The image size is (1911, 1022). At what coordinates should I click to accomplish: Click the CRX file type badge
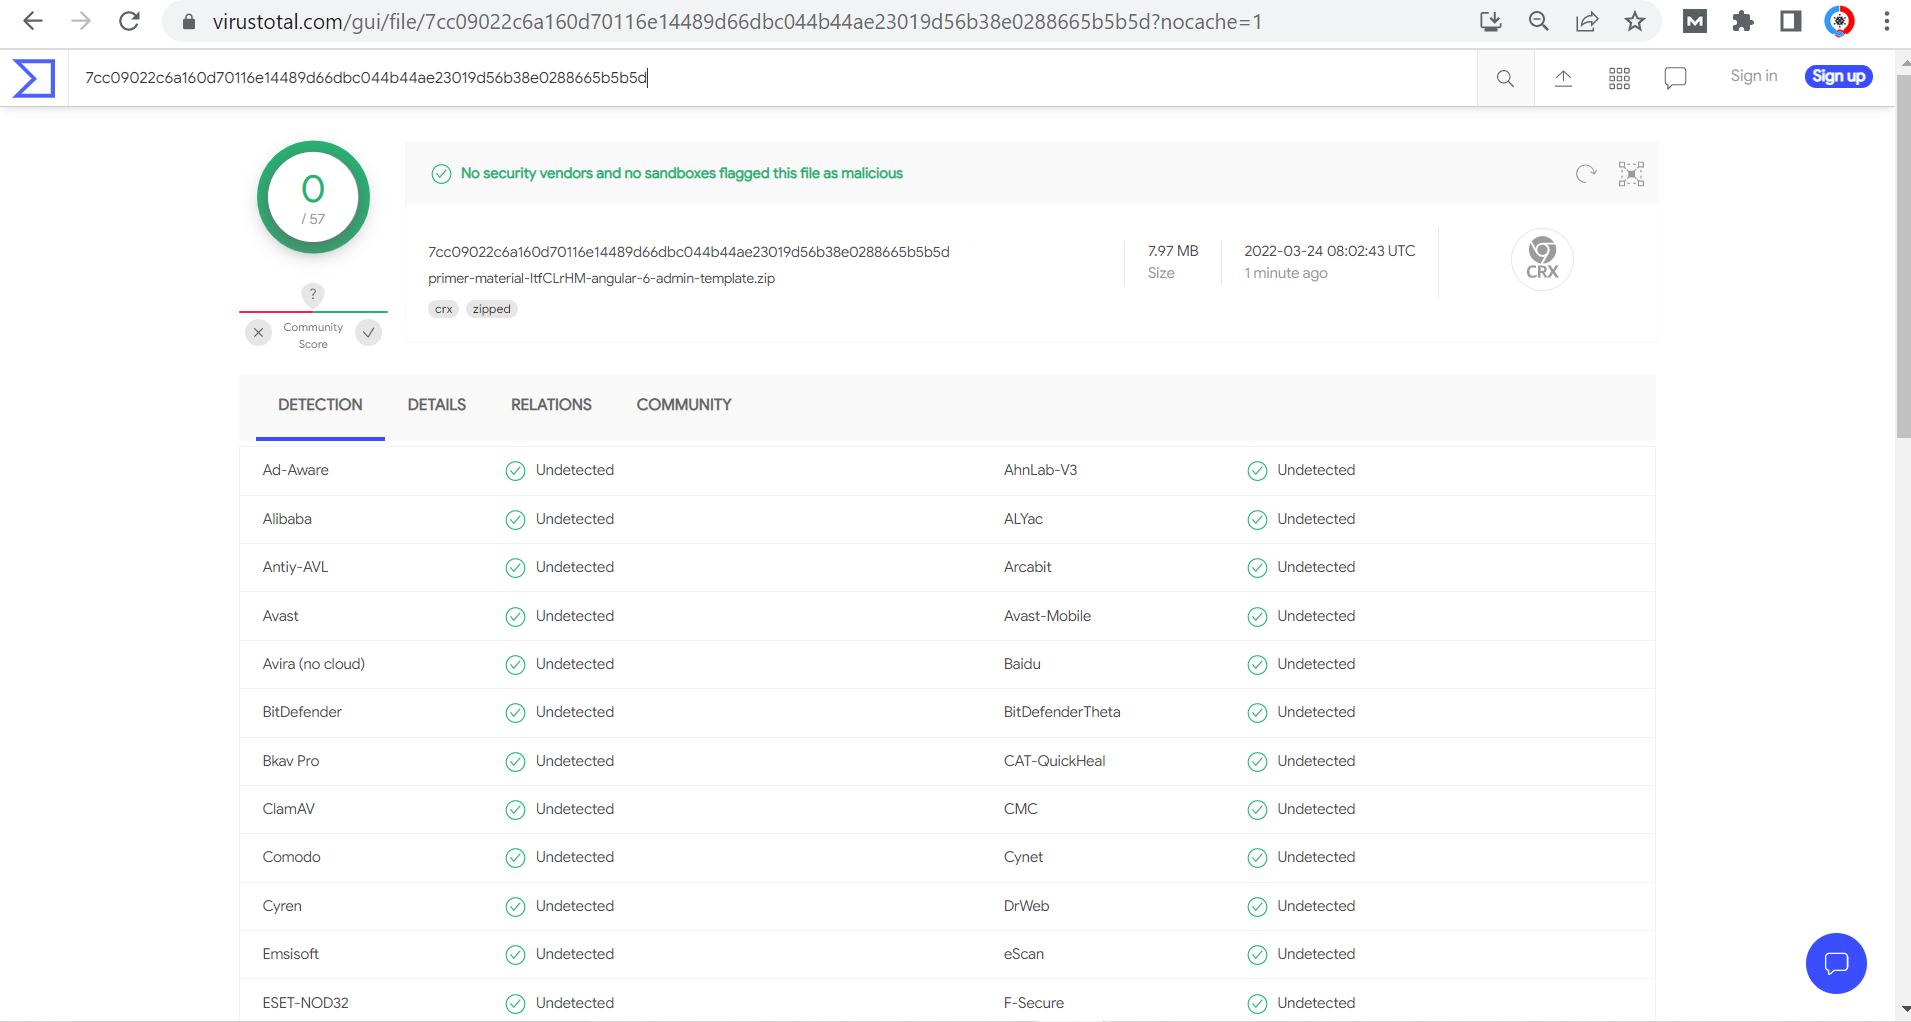[x=1542, y=260]
